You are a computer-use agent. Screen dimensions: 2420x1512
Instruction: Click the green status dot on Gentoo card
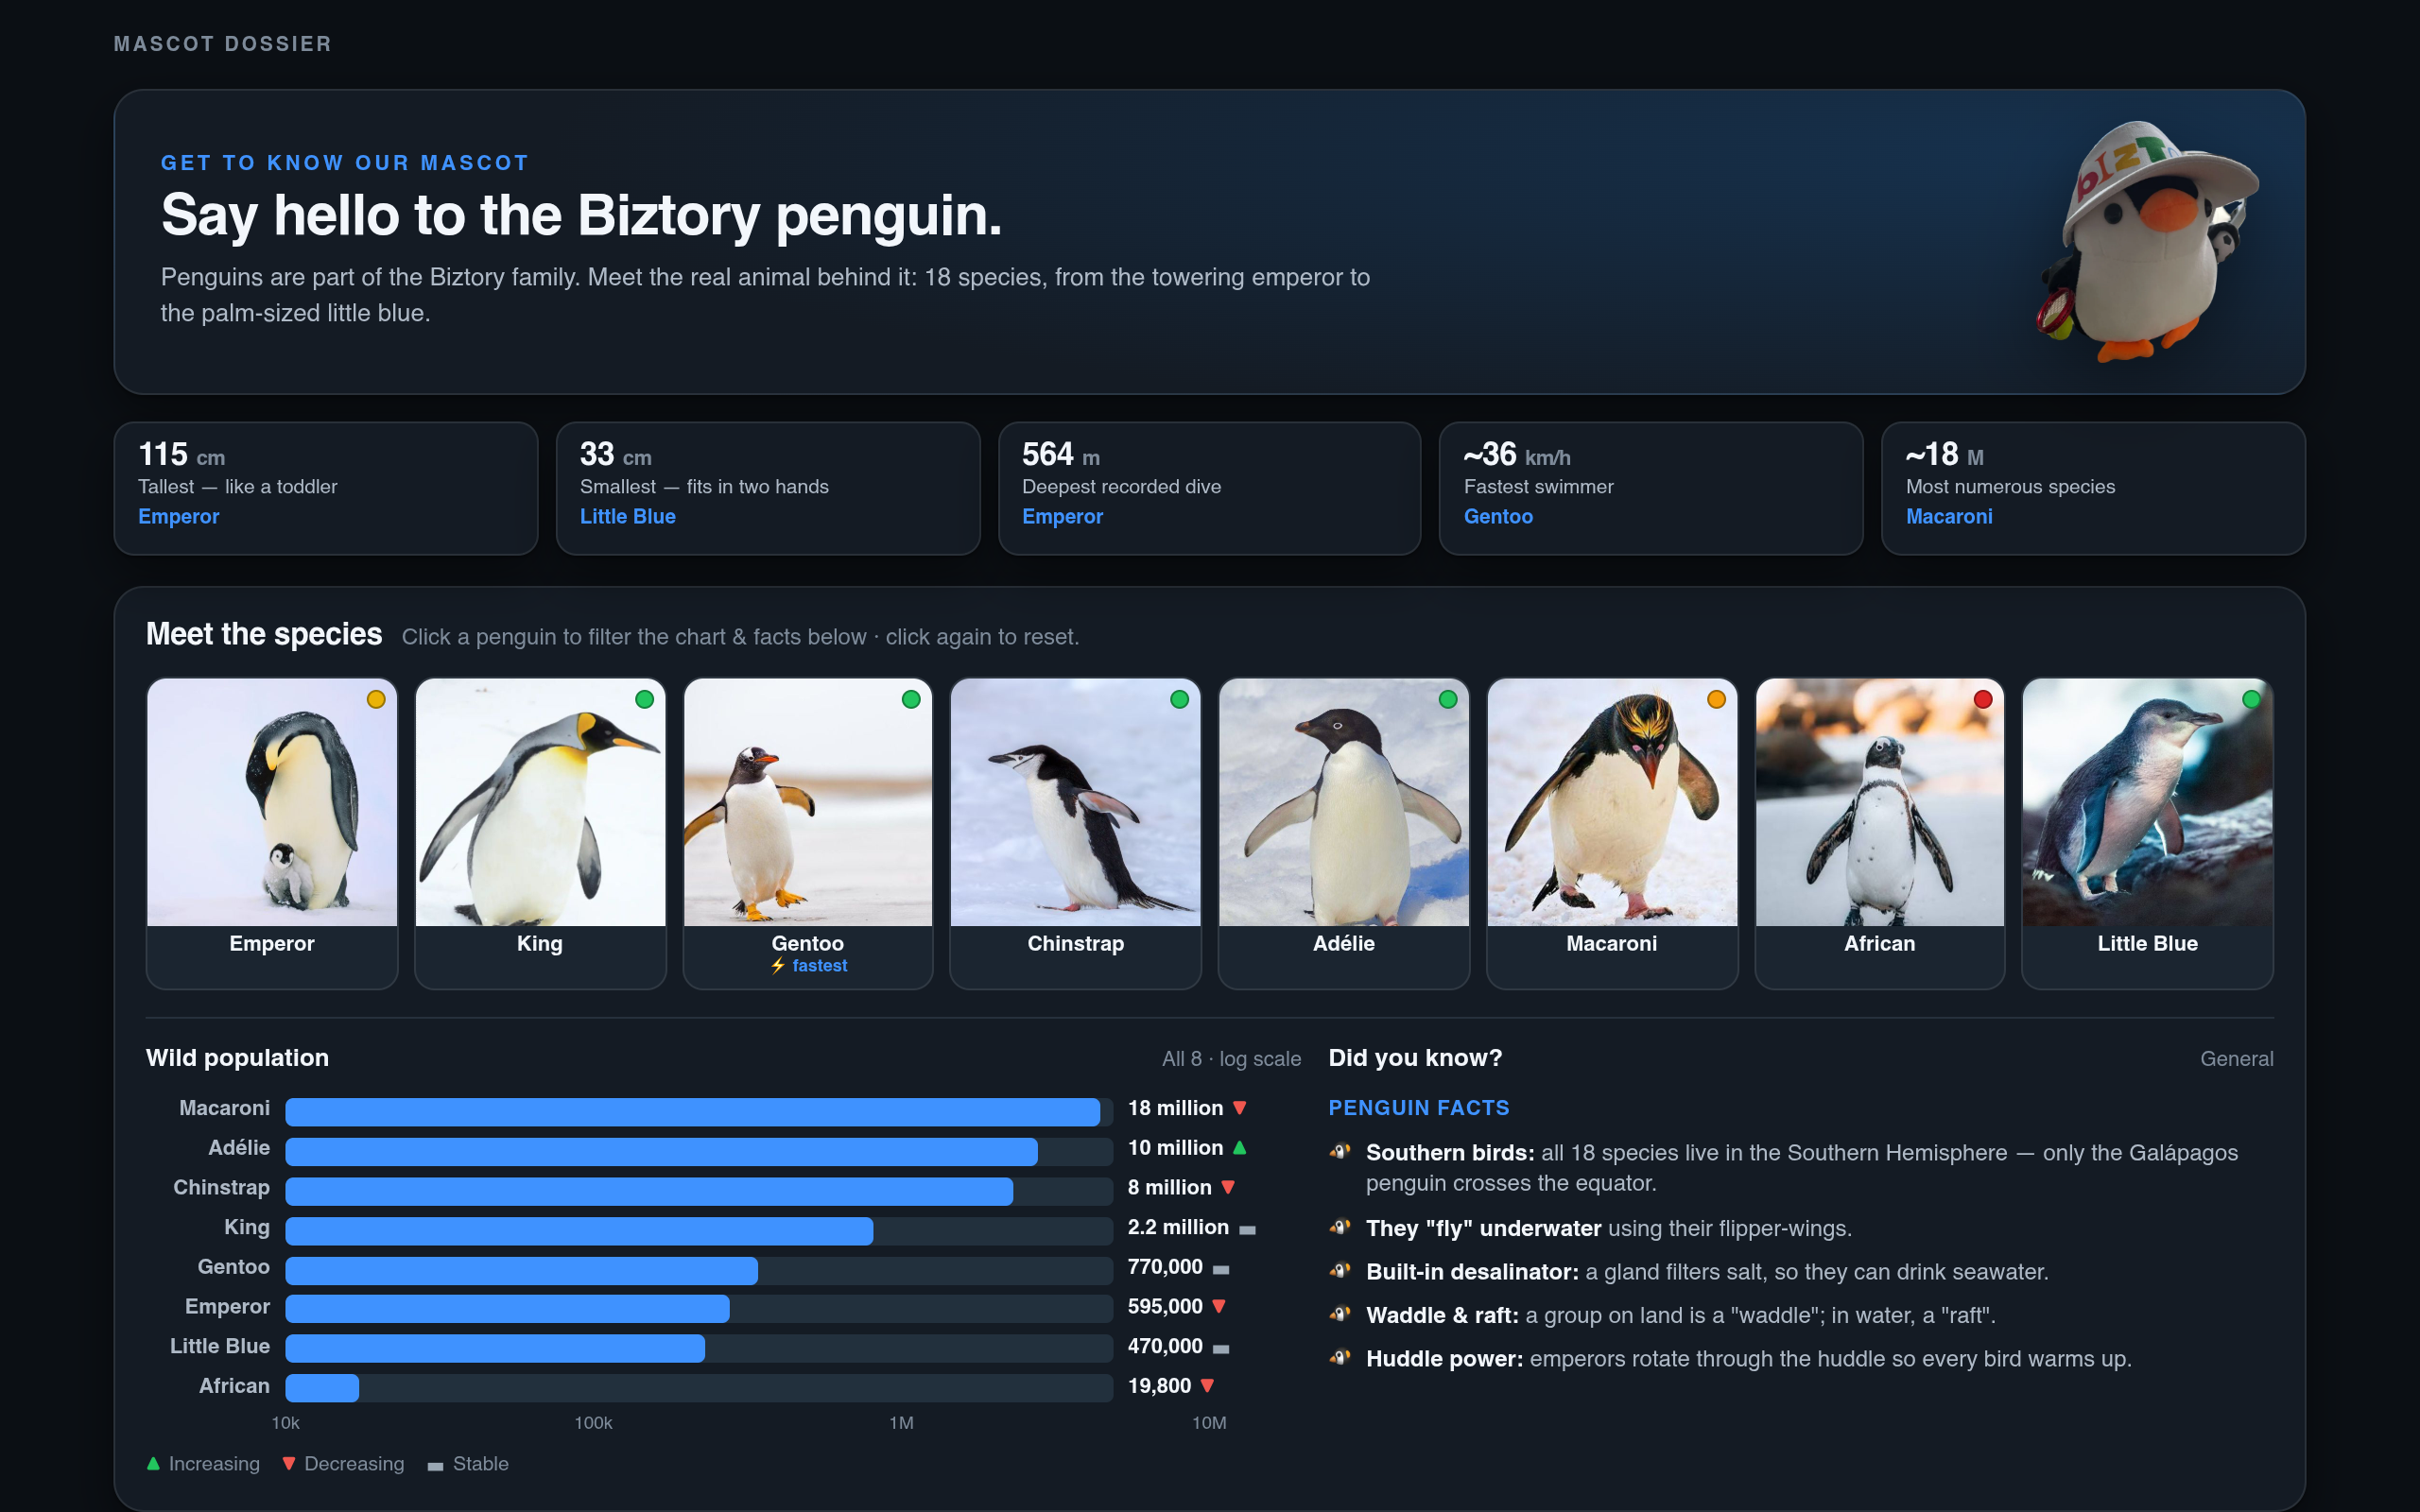tap(911, 699)
